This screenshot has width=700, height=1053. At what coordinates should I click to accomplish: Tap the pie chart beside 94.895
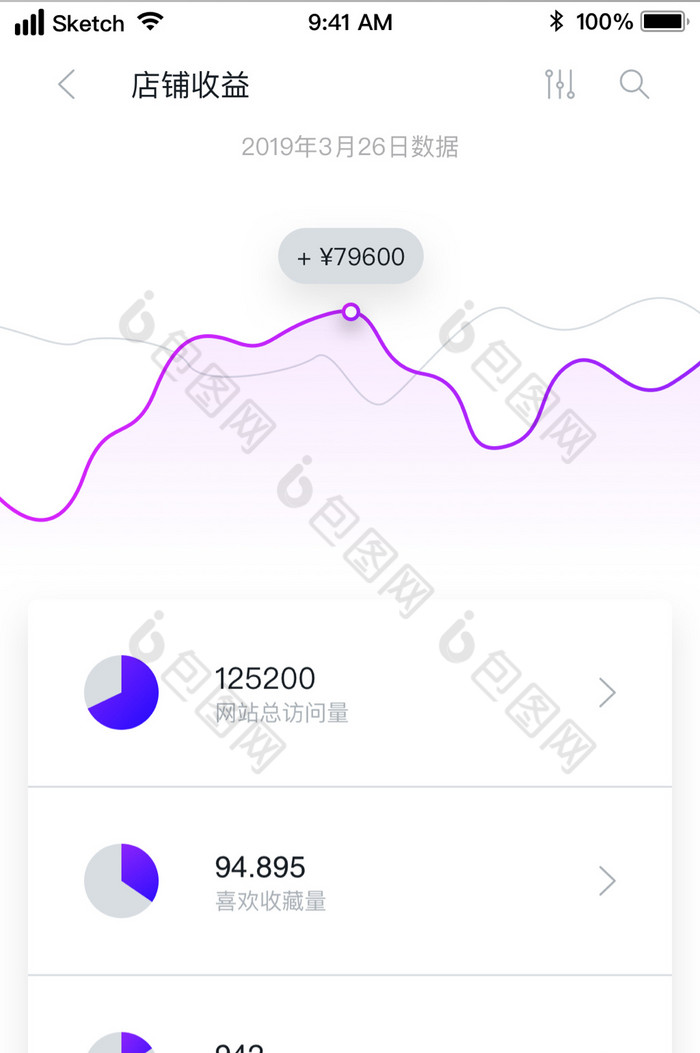coord(121,880)
